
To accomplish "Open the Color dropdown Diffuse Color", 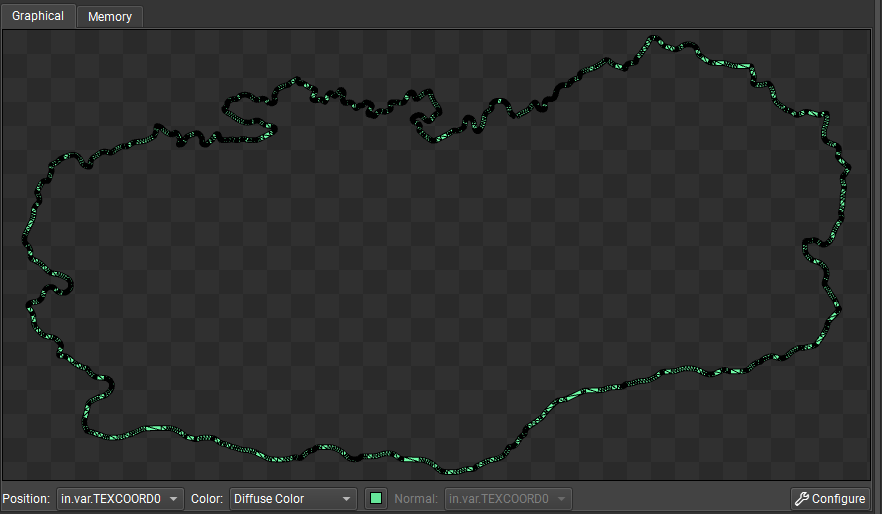I will (x=293, y=499).
